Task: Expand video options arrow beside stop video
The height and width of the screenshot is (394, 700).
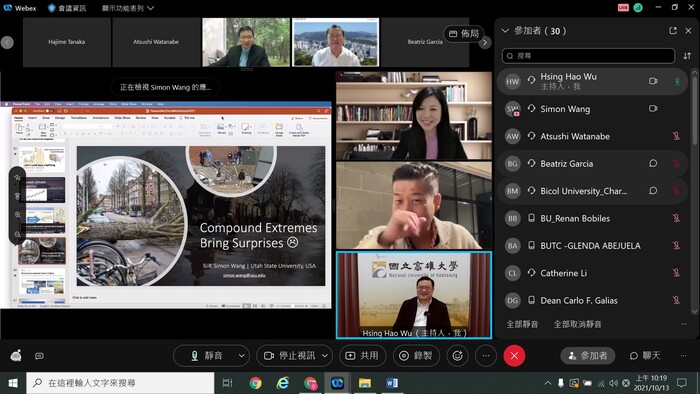Action: tap(325, 356)
